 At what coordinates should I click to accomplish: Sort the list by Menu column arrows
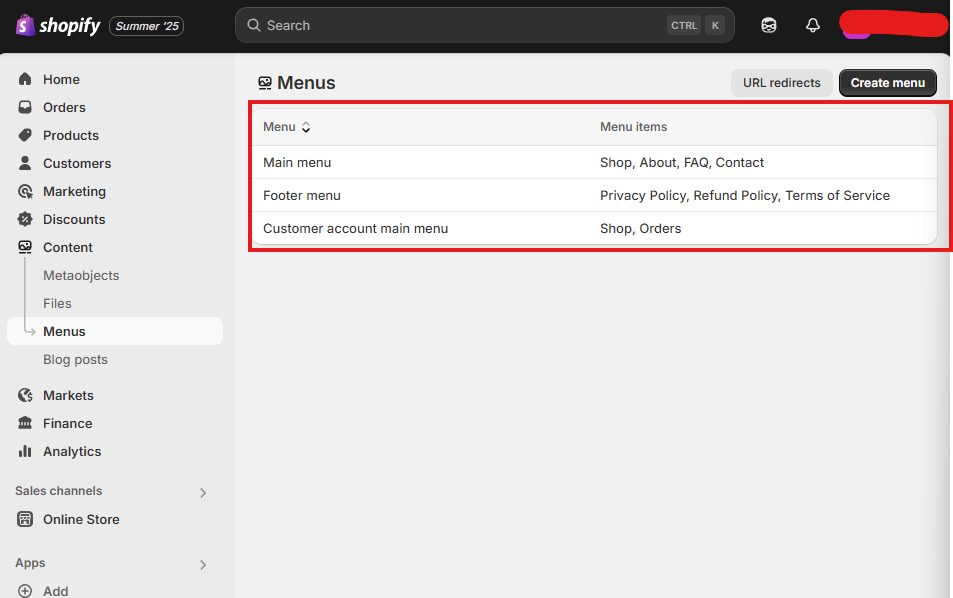306,127
